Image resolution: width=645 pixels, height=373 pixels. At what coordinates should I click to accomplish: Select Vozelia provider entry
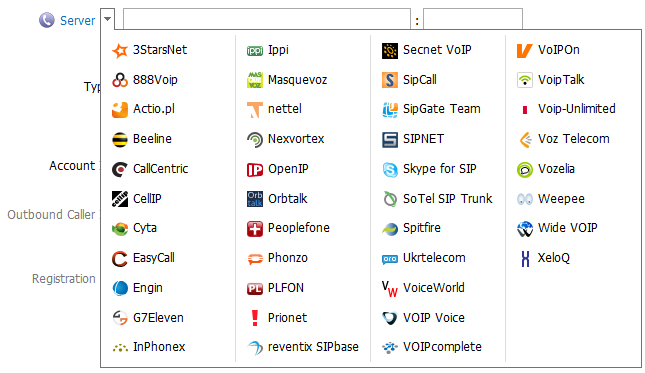pyautogui.click(x=546, y=169)
